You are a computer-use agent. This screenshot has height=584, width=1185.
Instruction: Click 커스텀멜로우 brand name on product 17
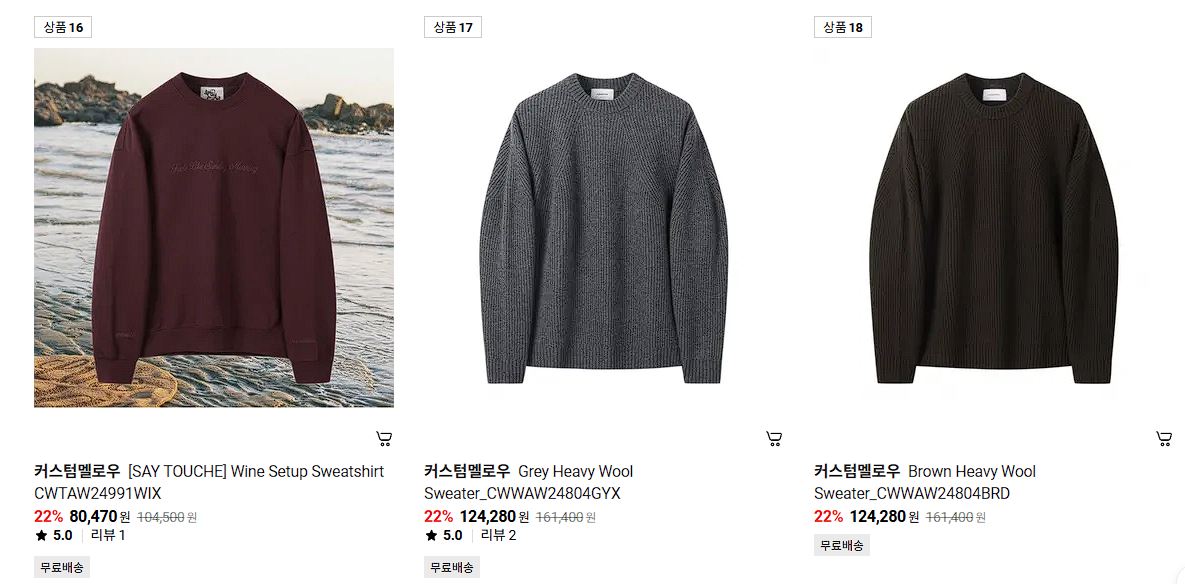(467, 471)
